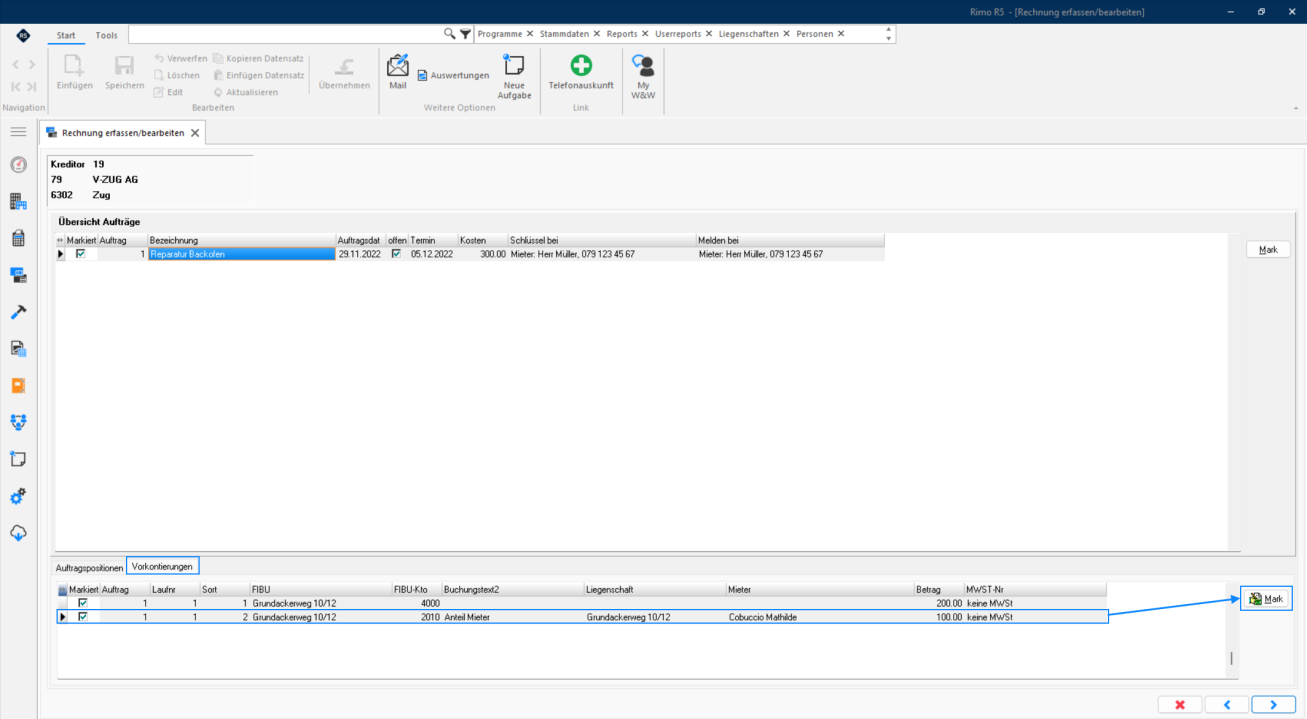Click the filter funnel icon

coord(465,34)
